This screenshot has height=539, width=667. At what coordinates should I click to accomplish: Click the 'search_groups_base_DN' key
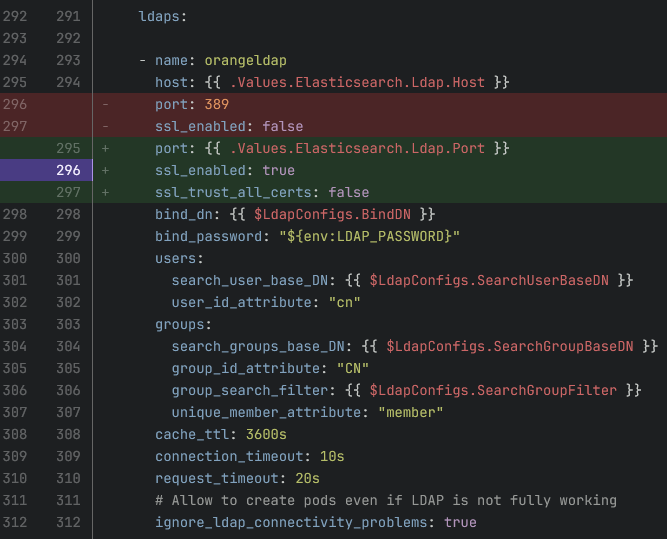tap(258, 346)
